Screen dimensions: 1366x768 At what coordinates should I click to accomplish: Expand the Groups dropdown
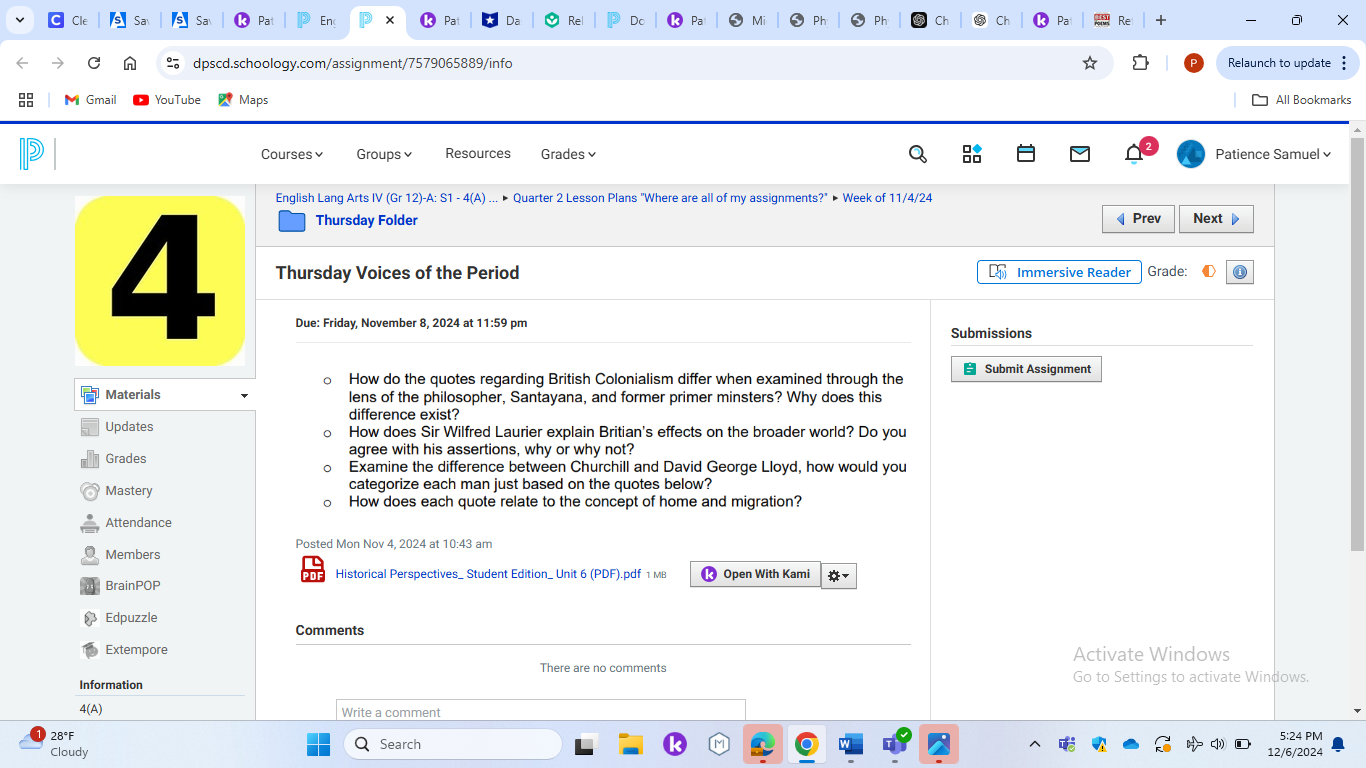(384, 154)
